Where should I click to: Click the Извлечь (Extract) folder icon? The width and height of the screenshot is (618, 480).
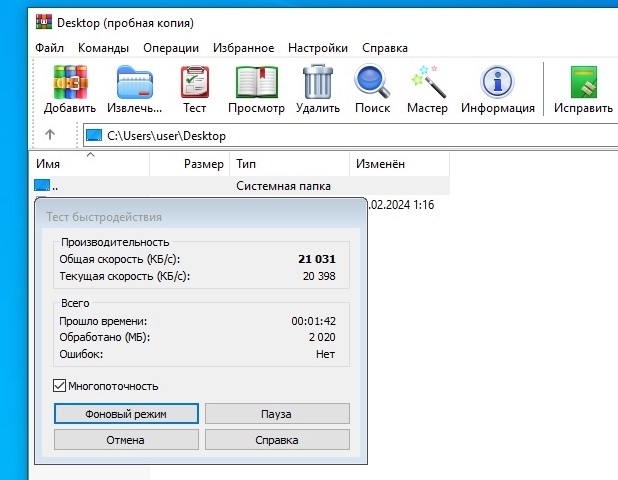[134, 83]
